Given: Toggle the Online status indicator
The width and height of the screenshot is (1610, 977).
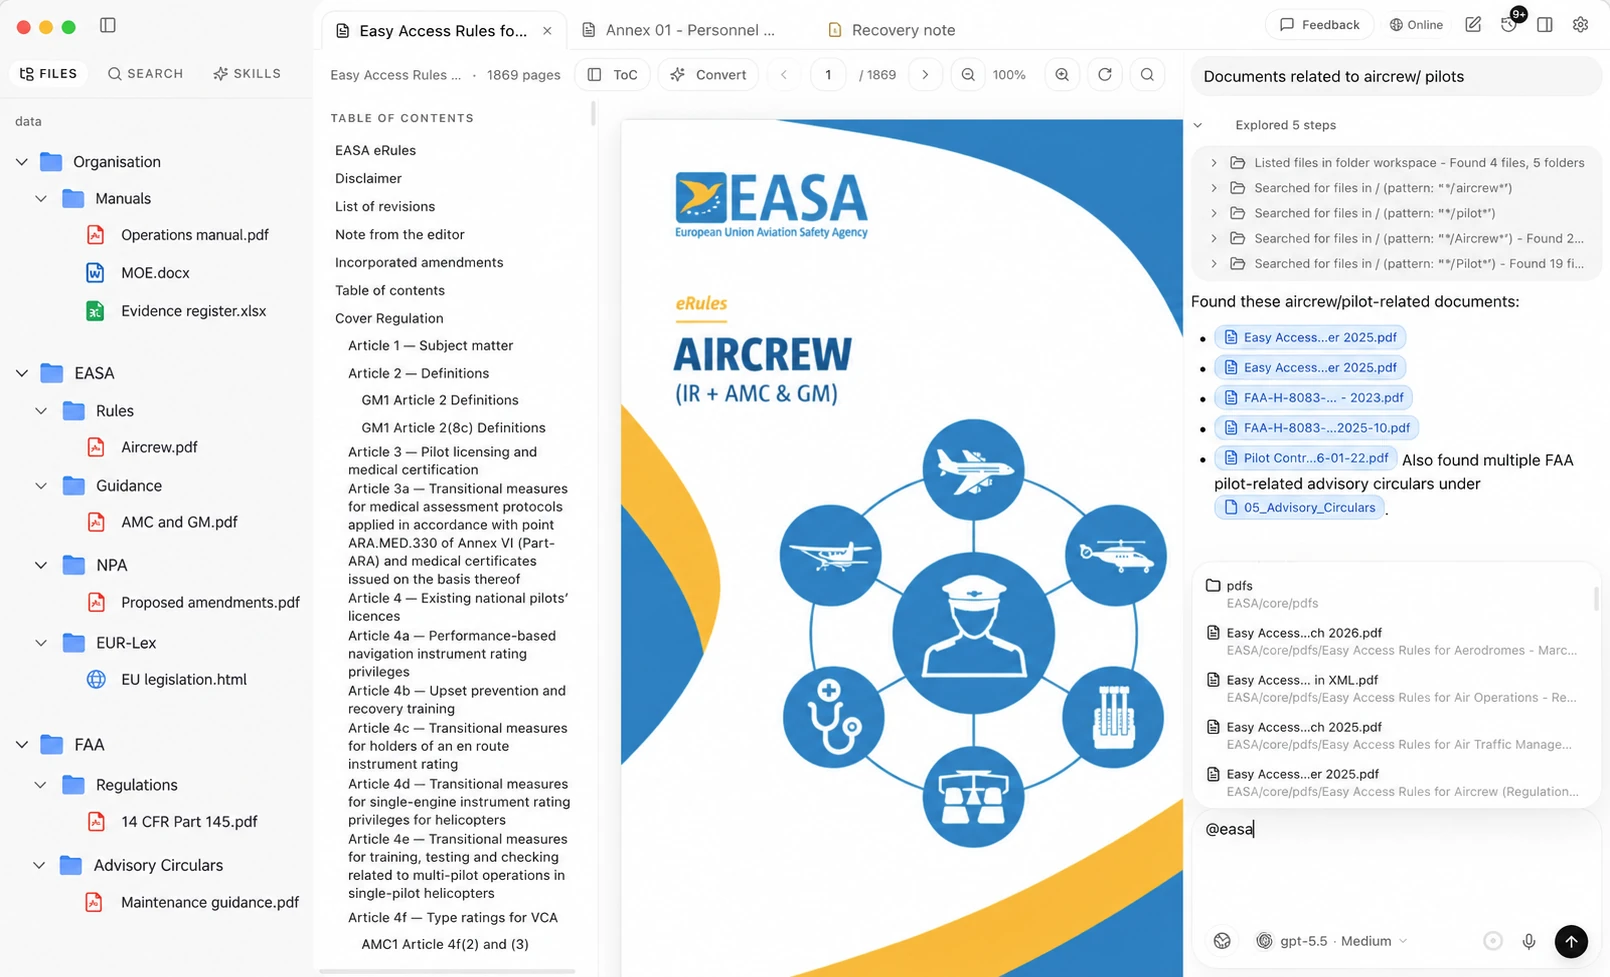Looking at the screenshot, I should pyautogui.click(x=1416, y=24).
